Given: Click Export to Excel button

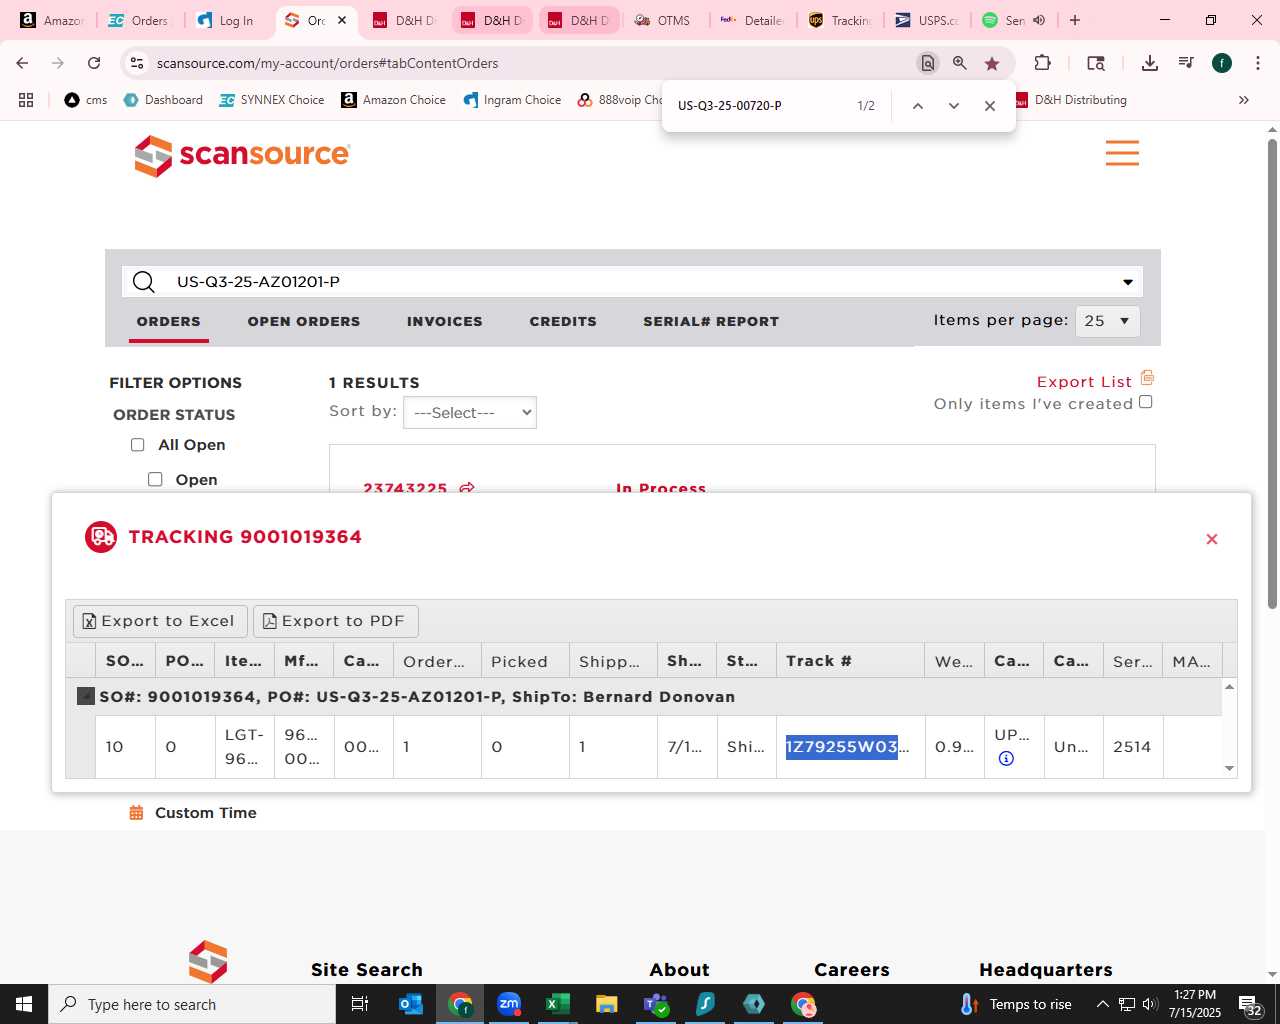Looking at the screenshot, I should (x=160, y=621).
